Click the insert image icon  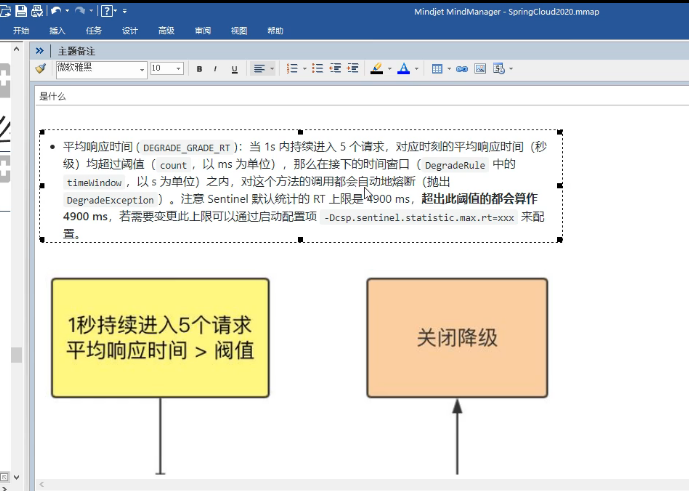pos(480,69)
